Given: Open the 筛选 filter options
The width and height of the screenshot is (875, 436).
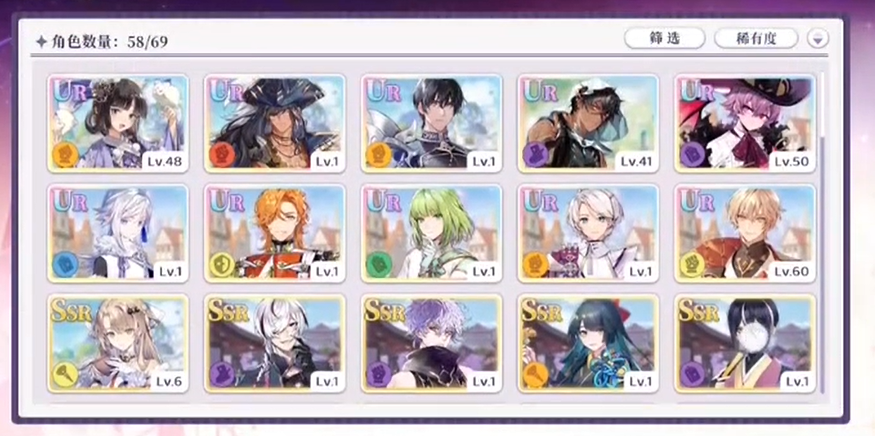Looking at the screenshot, I should pos(665,39).
